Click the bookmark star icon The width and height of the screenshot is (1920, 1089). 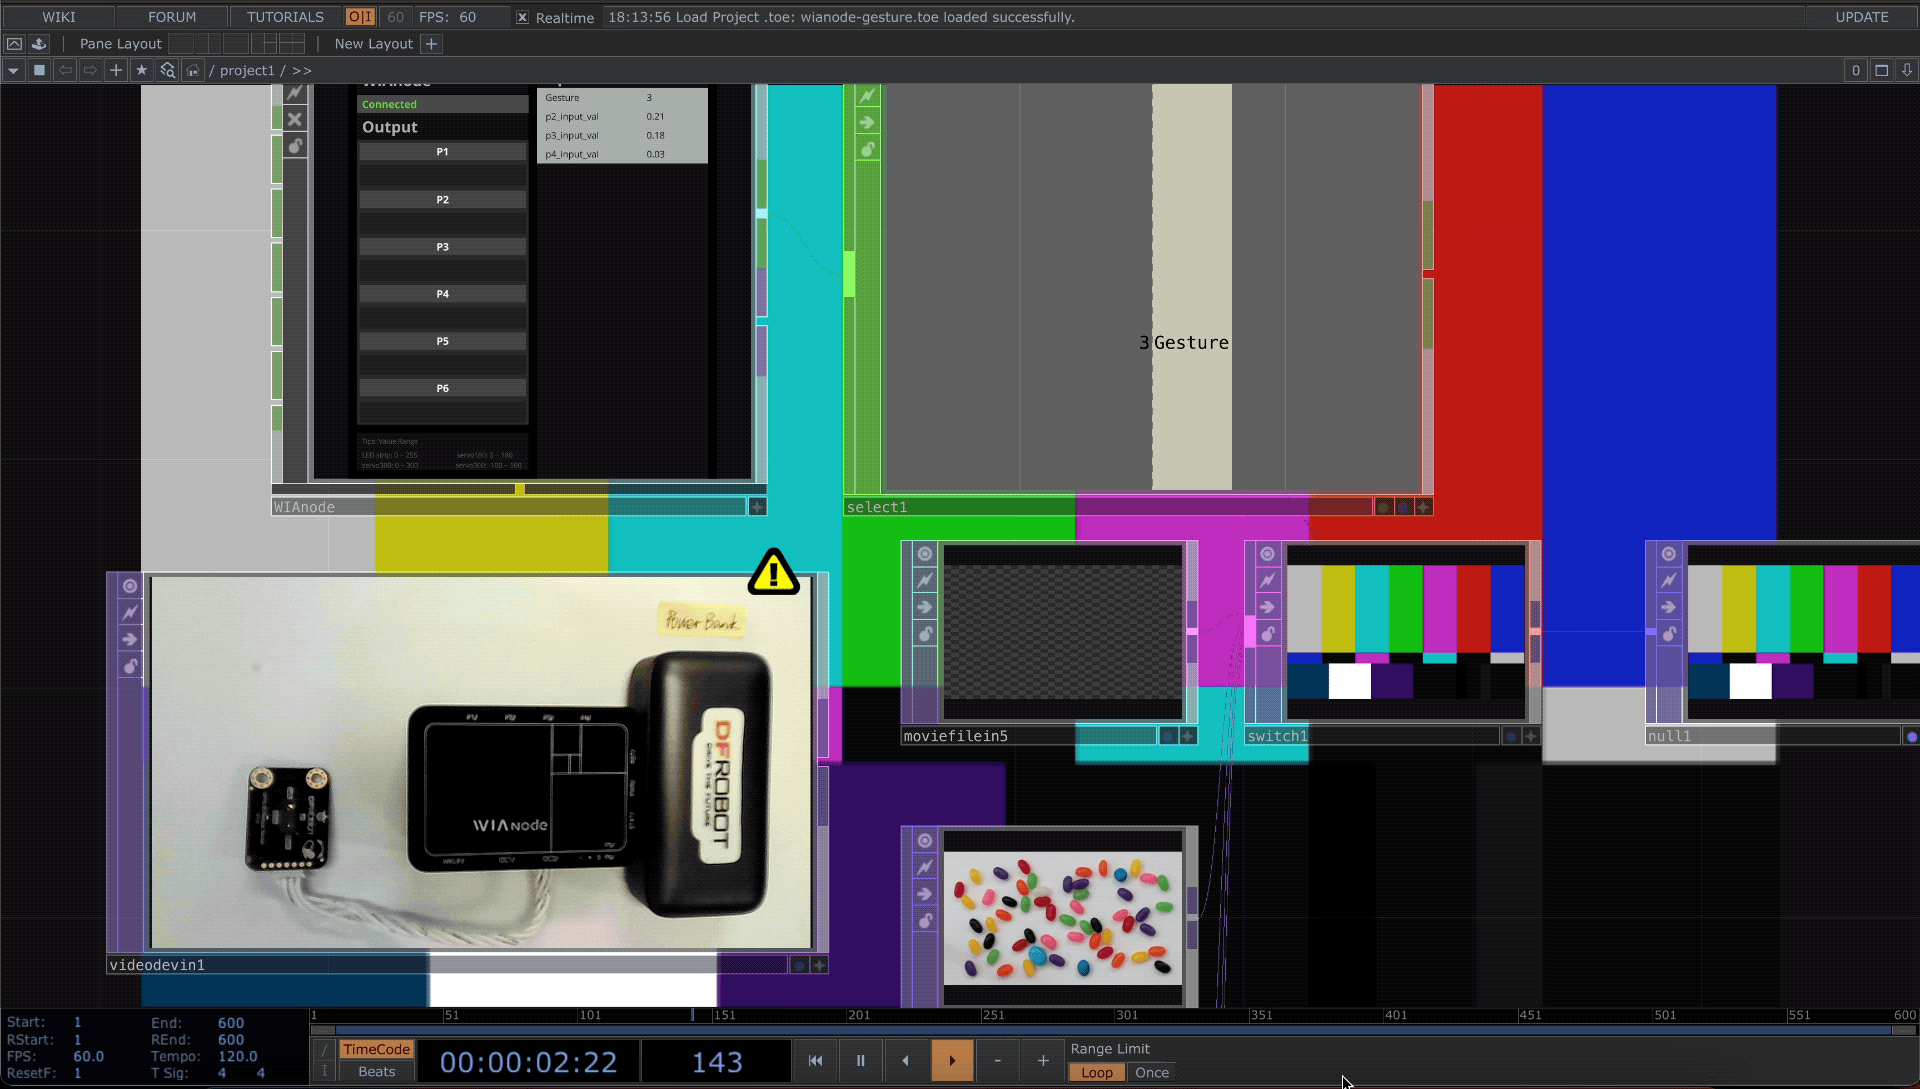pos(141,70)
